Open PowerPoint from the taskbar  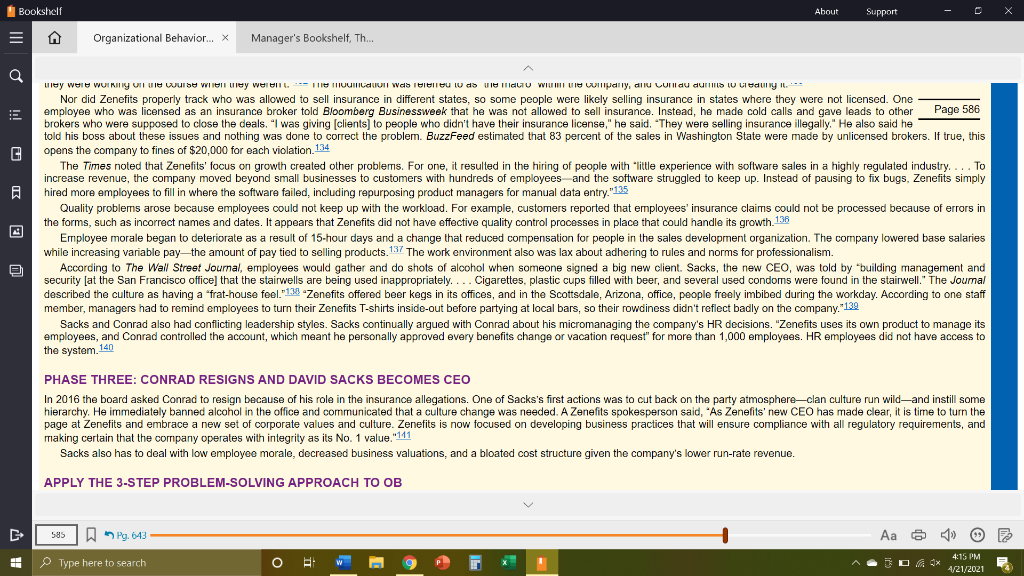point(442,562)
